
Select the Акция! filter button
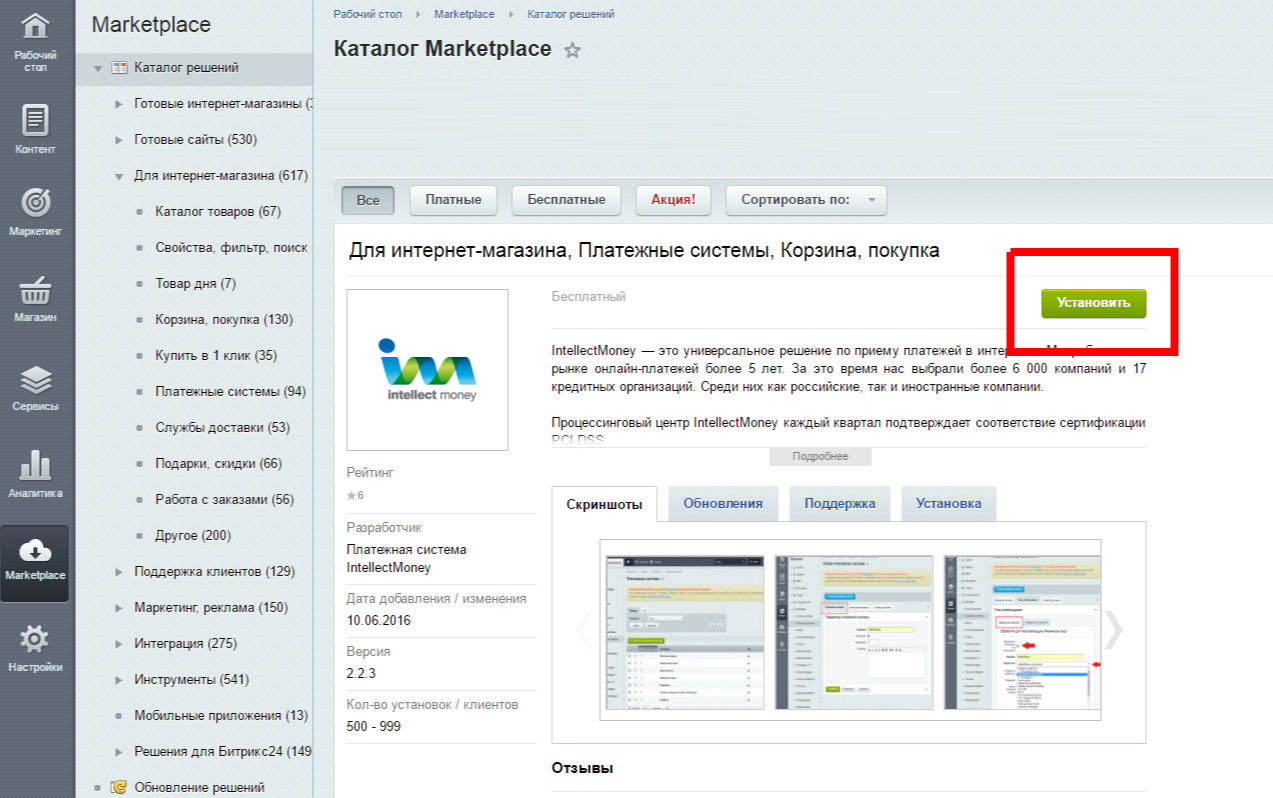(x=673, y=200)
